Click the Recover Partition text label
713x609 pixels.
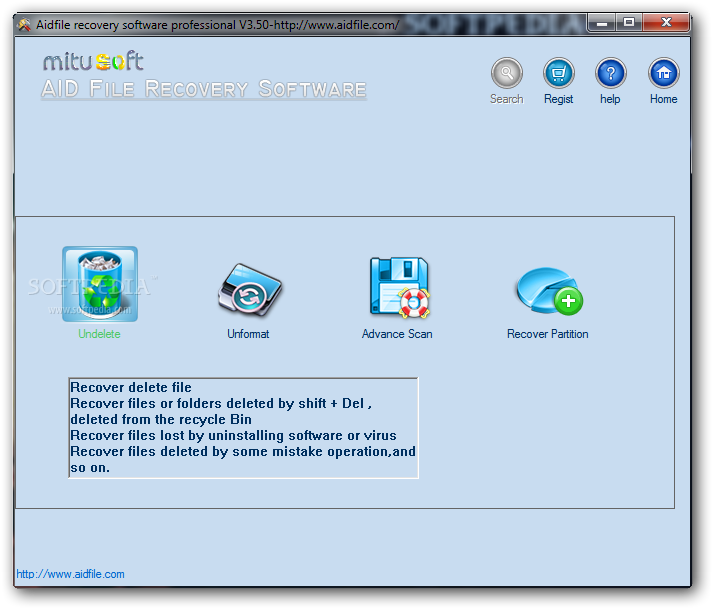(547, 334)
